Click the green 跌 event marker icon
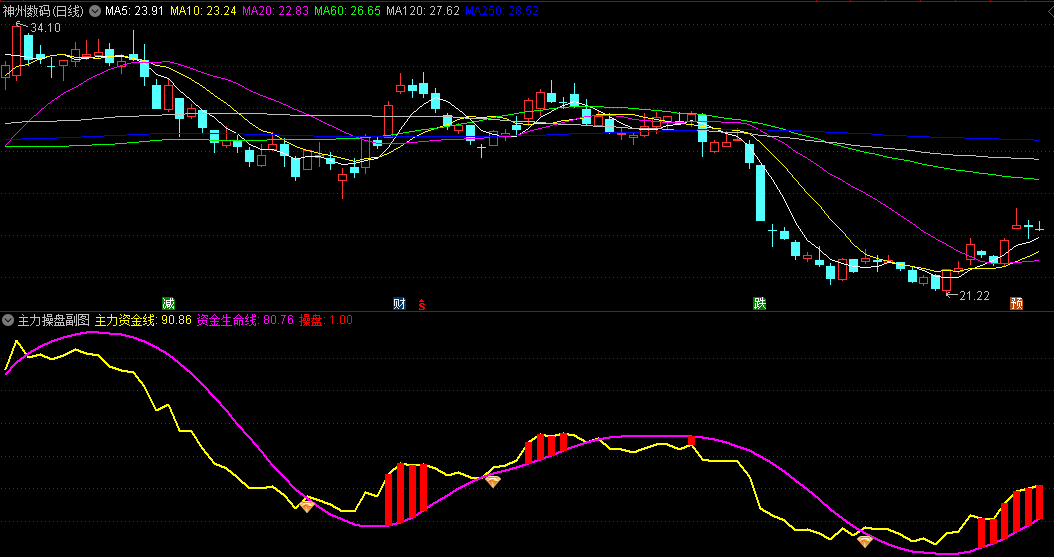Viewport: 1054px width, 557px height. [x=760, y=303]
